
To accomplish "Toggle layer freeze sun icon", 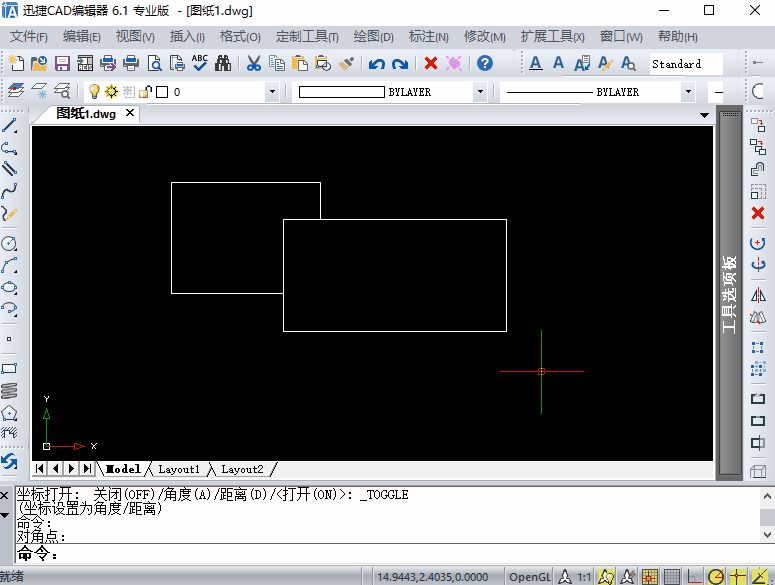I will tap(111, 92).
